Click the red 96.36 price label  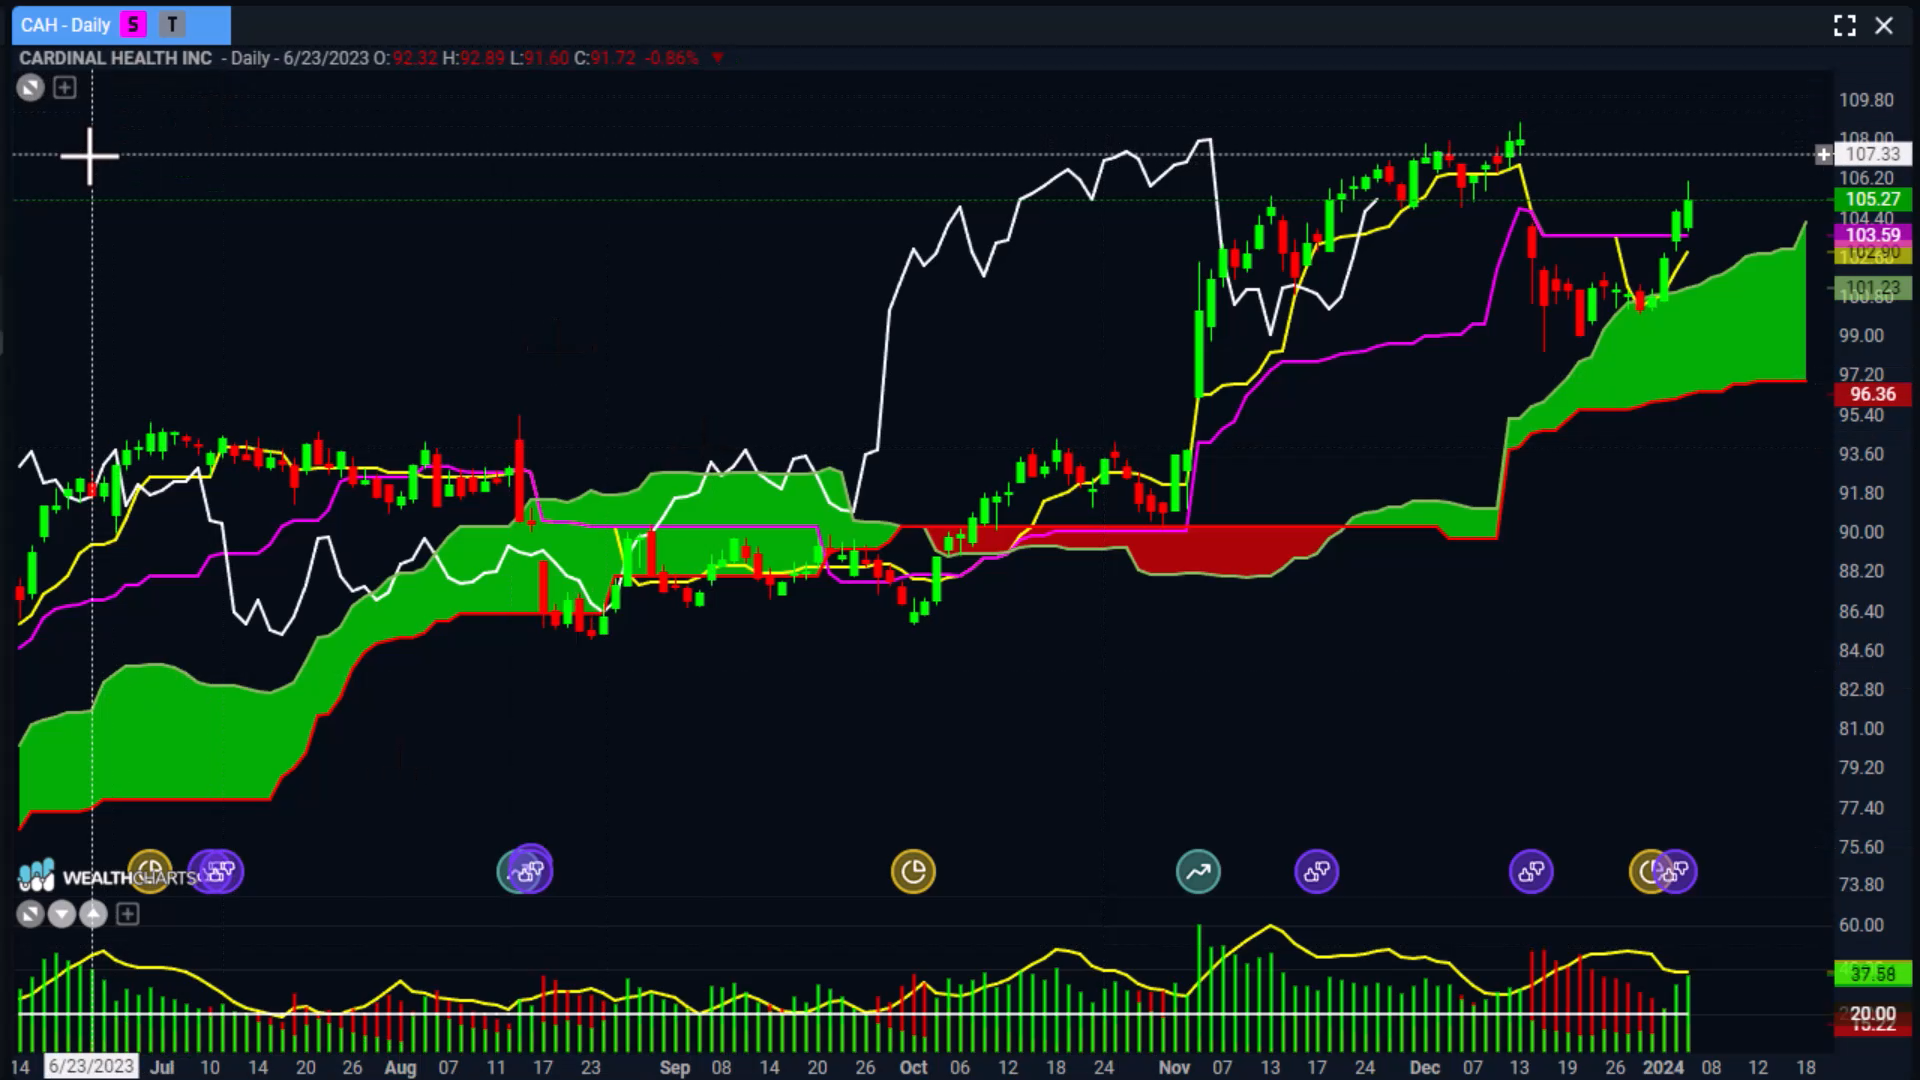[1873, 394]
